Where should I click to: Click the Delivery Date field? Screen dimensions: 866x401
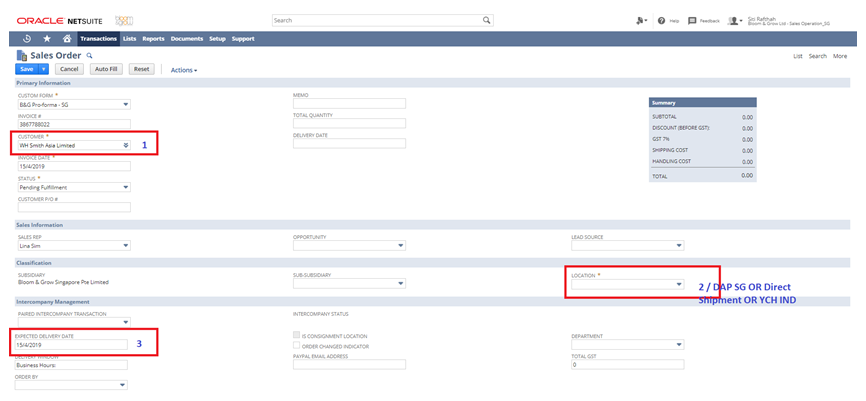tap(349, 144)
